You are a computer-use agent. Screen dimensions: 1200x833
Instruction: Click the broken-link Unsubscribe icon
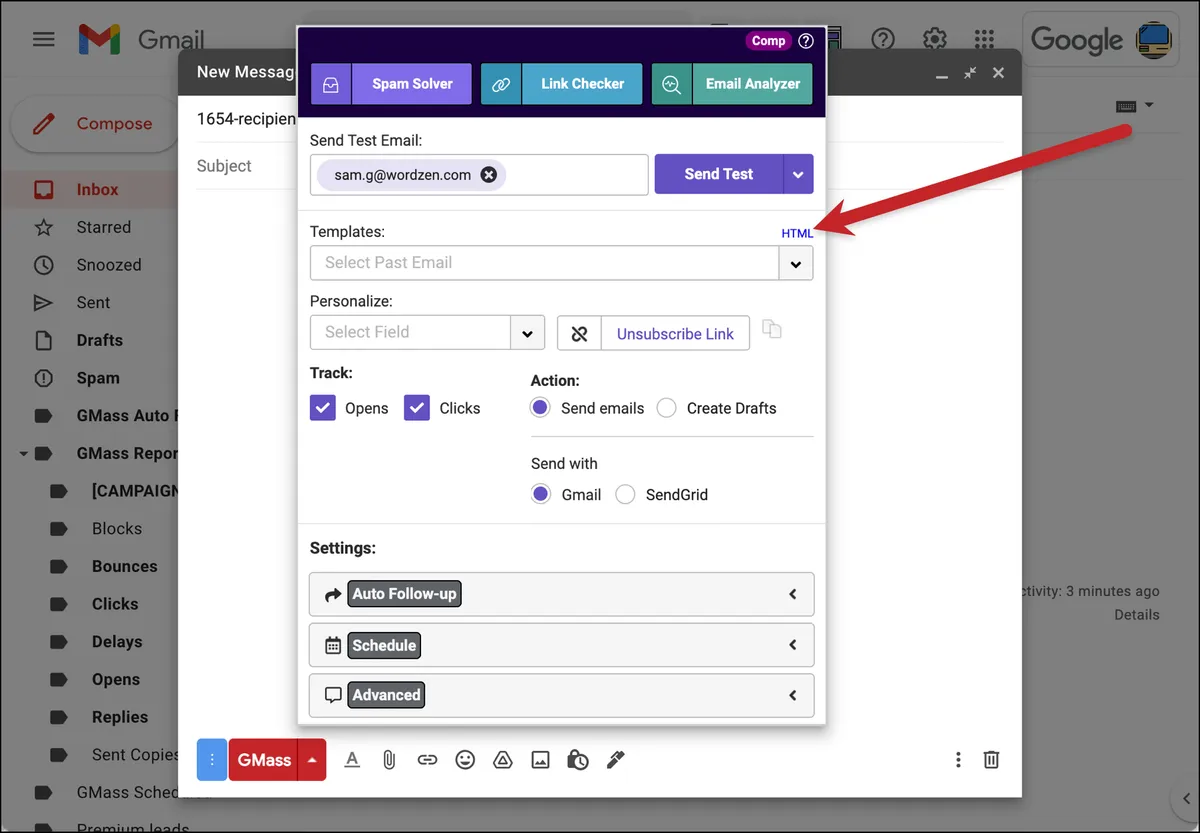pos(579,334)
